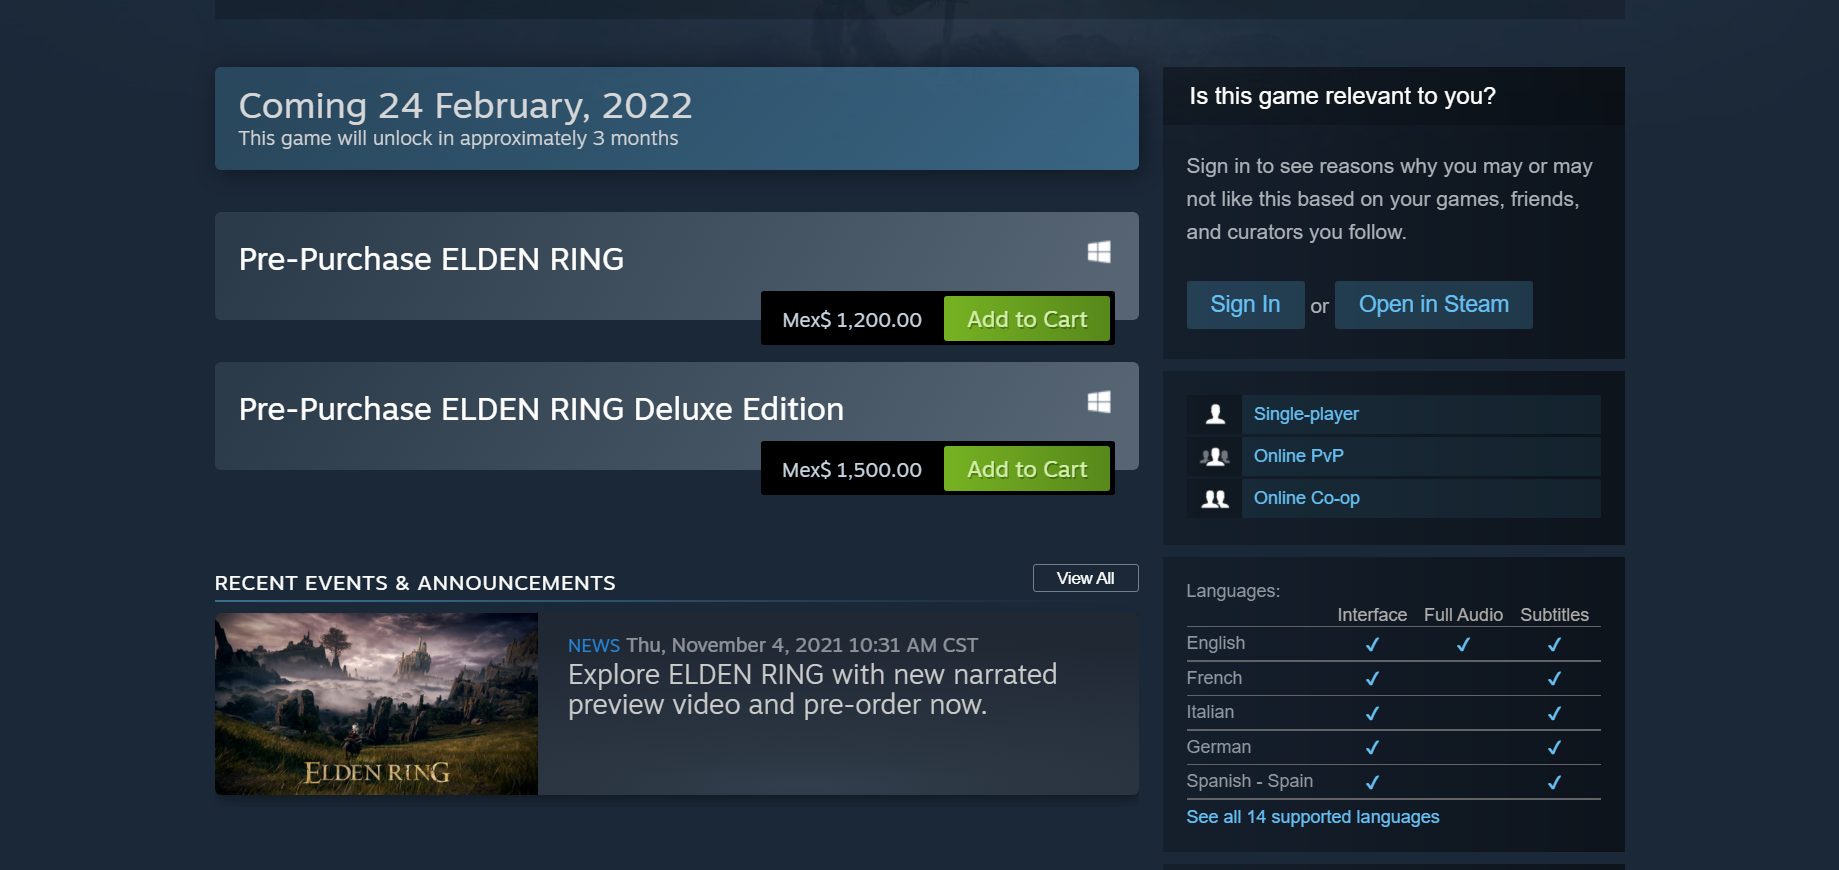The image size is (1839, 870).
Task: View all recent events and announcements
Action: 1085,578
